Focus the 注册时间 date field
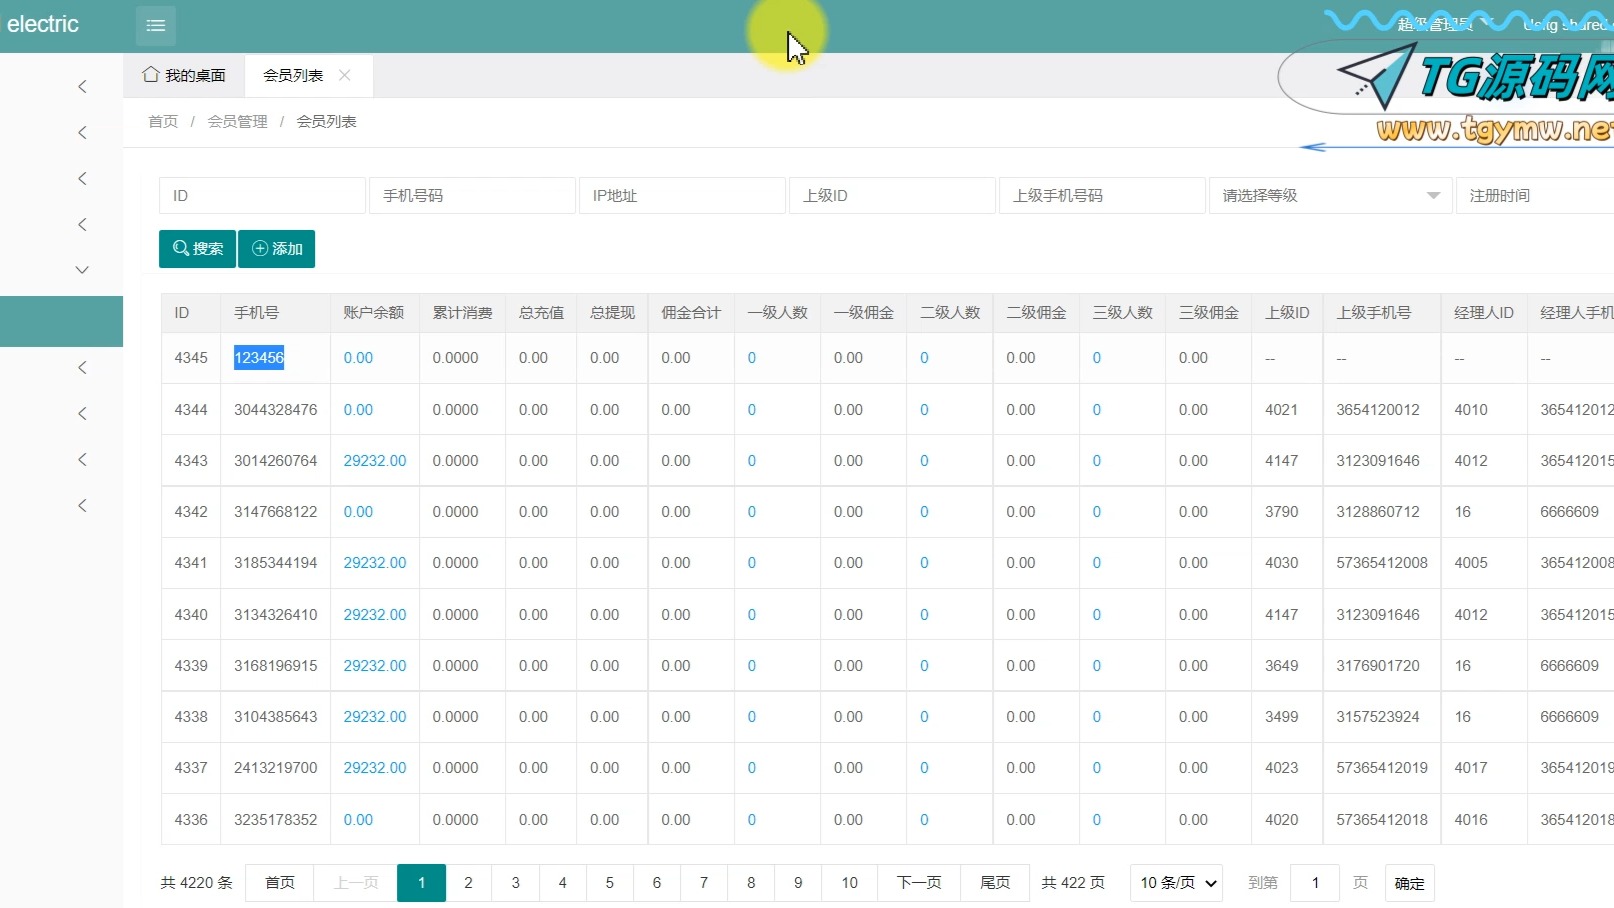1614x908 pixels. tap(1535, 195)
